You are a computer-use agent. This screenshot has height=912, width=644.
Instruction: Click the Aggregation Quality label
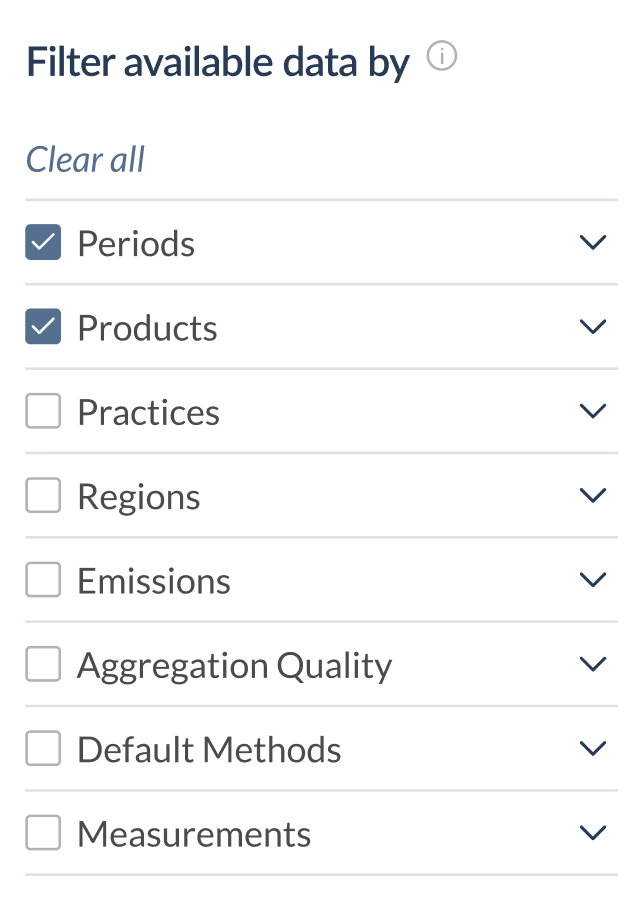pyautogui.click(x=235, y=667)
